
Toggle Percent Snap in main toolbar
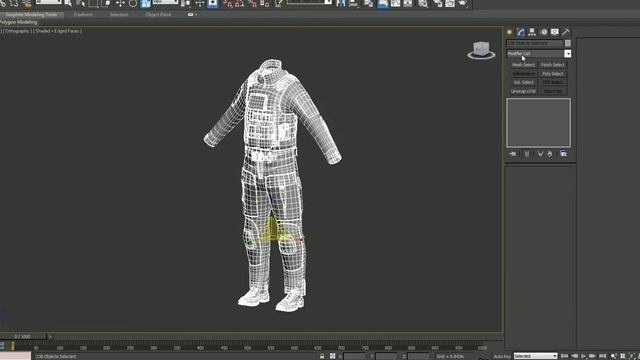click(253, 4)
